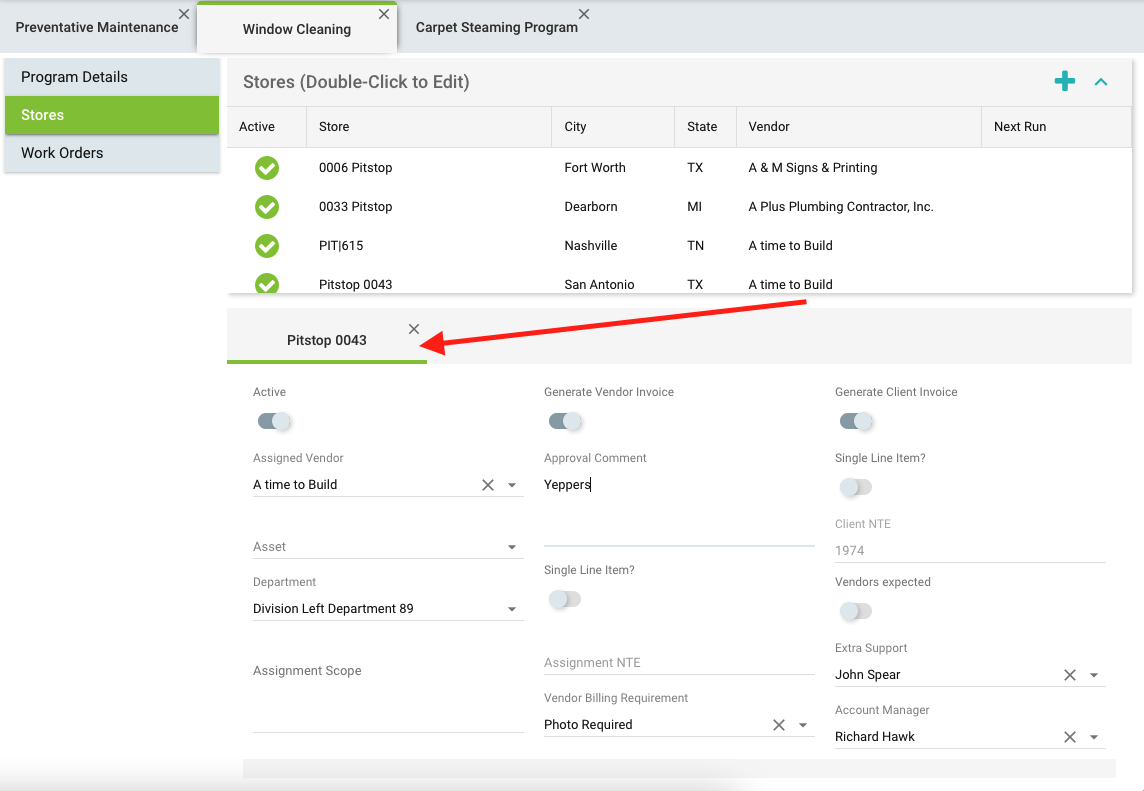Screen dimensions: 1144x791
Task: Click the green check icon for PIT|615
Action: [x=267, y=246]
